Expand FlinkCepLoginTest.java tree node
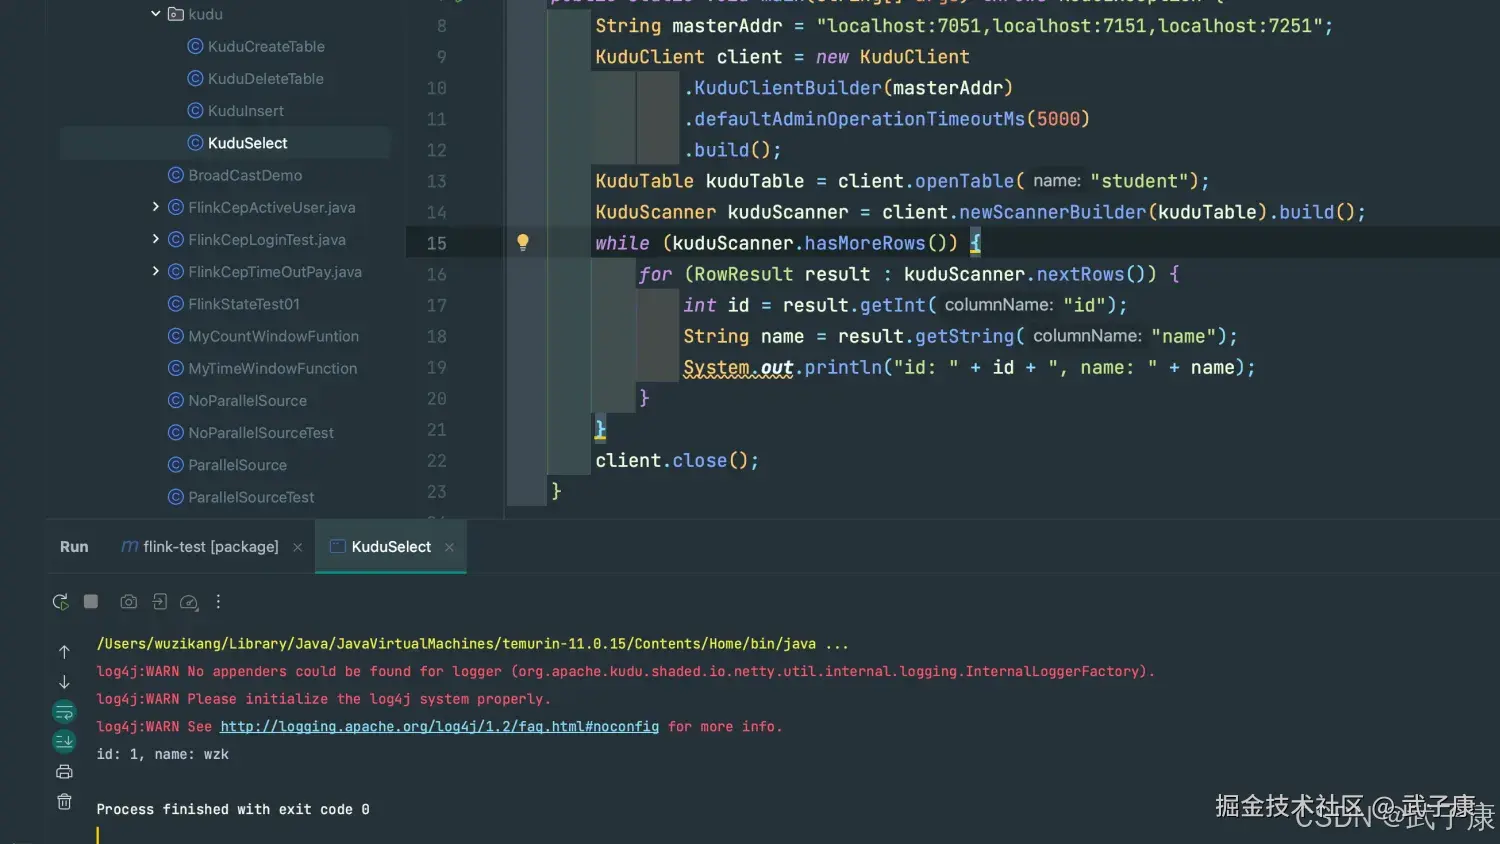The height and width of the screenshot is (844, 1500). click(x=156, y=239)
